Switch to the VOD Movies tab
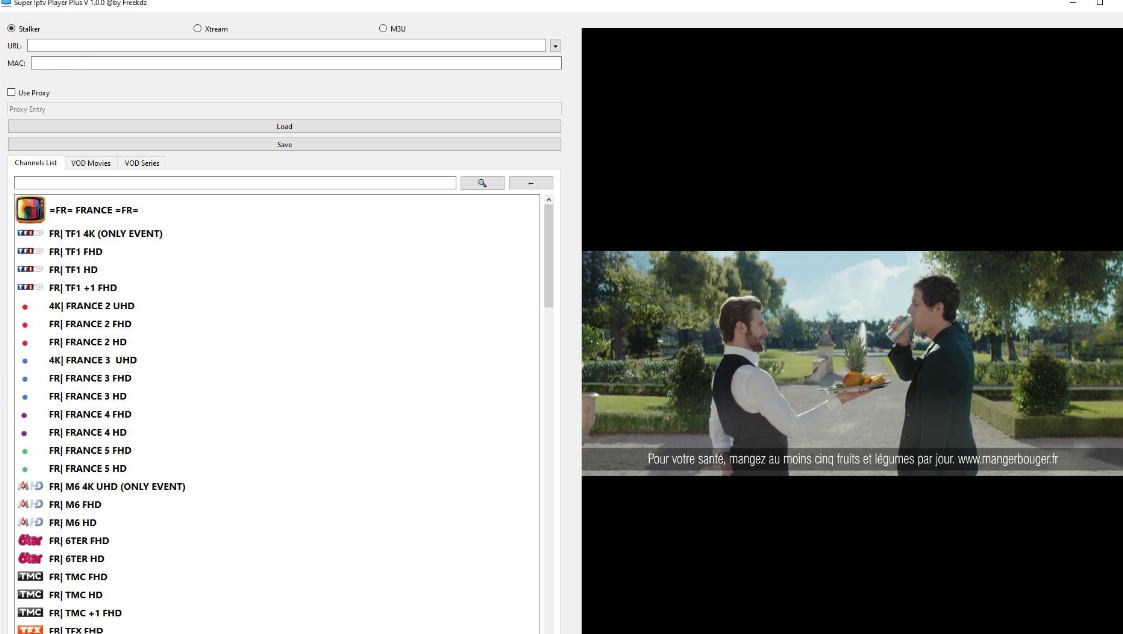Screen dimensions: 1123x634 pos(91,163)
